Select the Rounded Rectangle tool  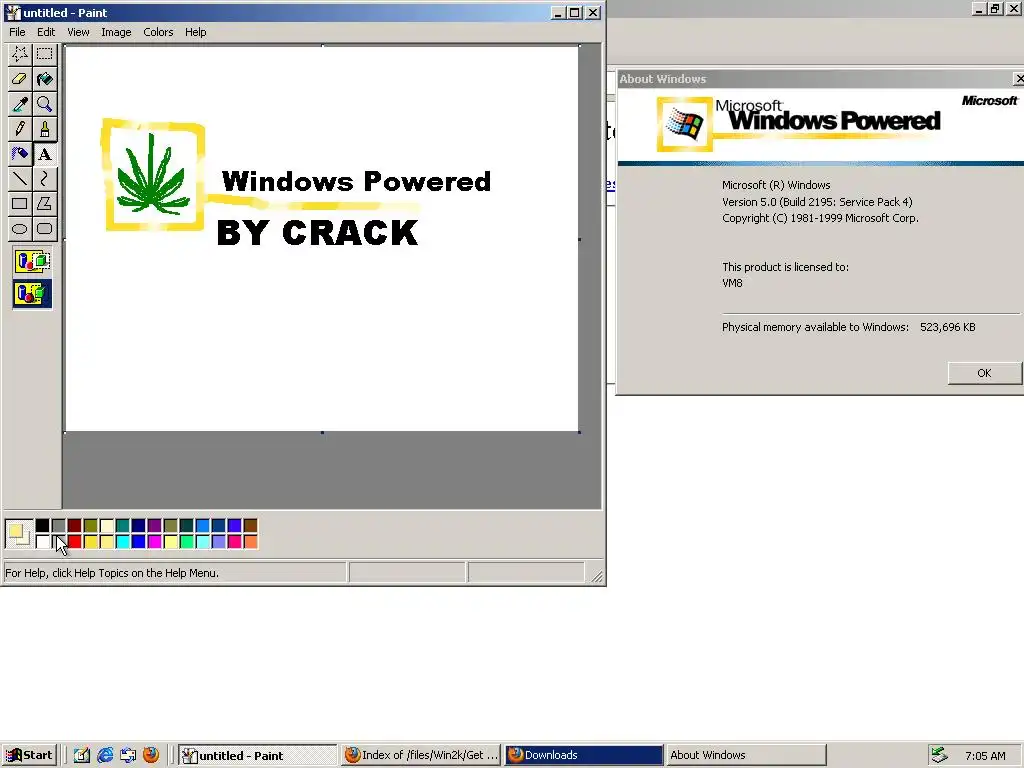(x=44, y=228)
